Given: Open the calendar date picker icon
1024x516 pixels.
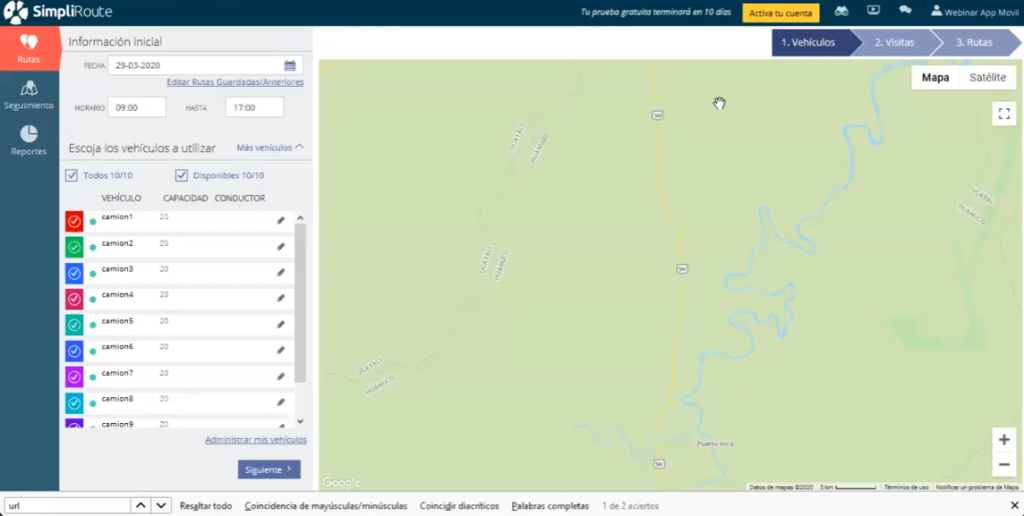Looking at the screenshot, I should pyautogui.click(x=290, y=65).
